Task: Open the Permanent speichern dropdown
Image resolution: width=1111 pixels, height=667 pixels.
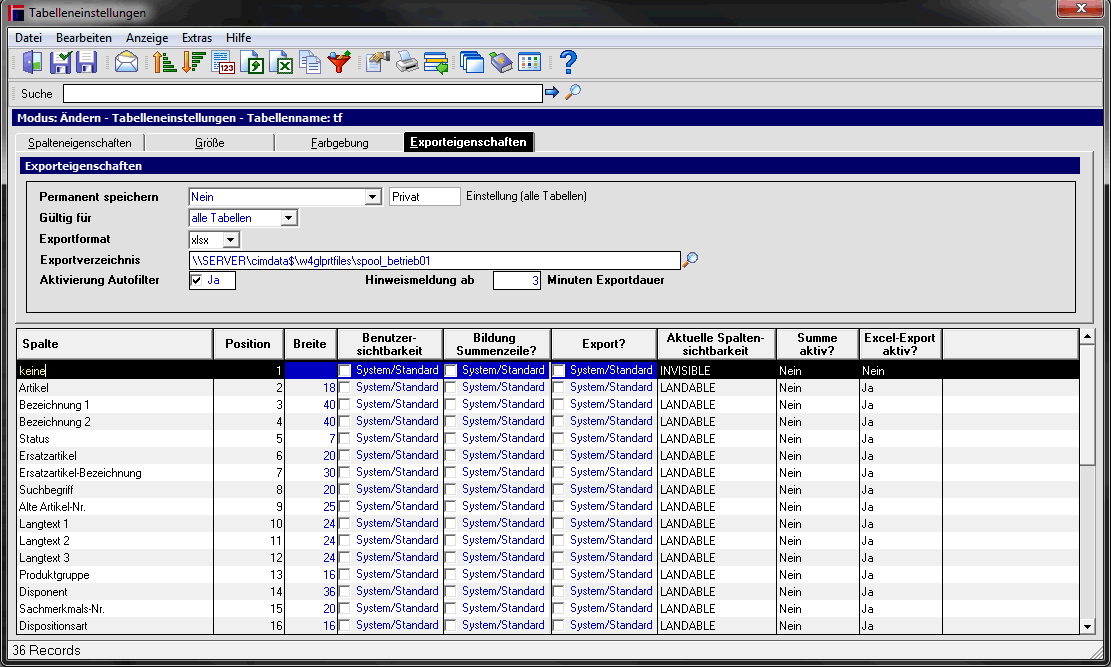Action: click(x=373, y=197)
